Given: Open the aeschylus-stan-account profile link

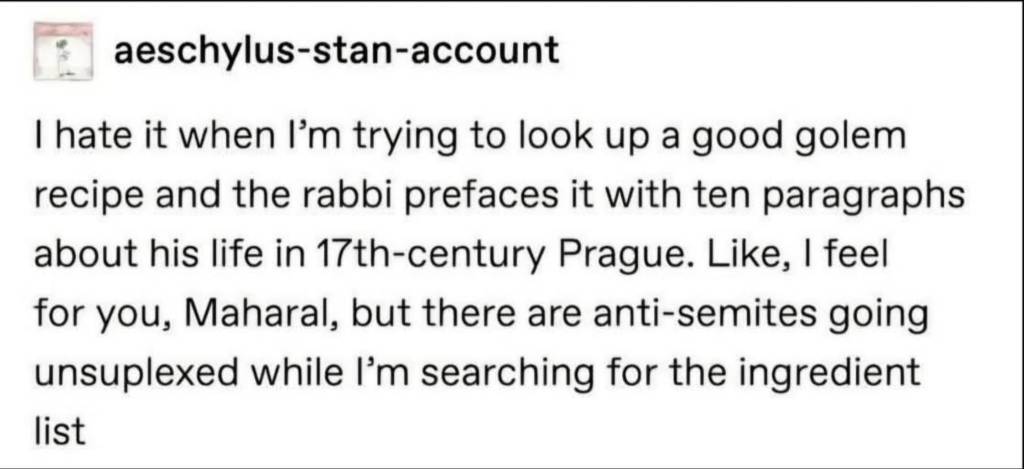Looking at the screenshot, I should tap(336, 51).
